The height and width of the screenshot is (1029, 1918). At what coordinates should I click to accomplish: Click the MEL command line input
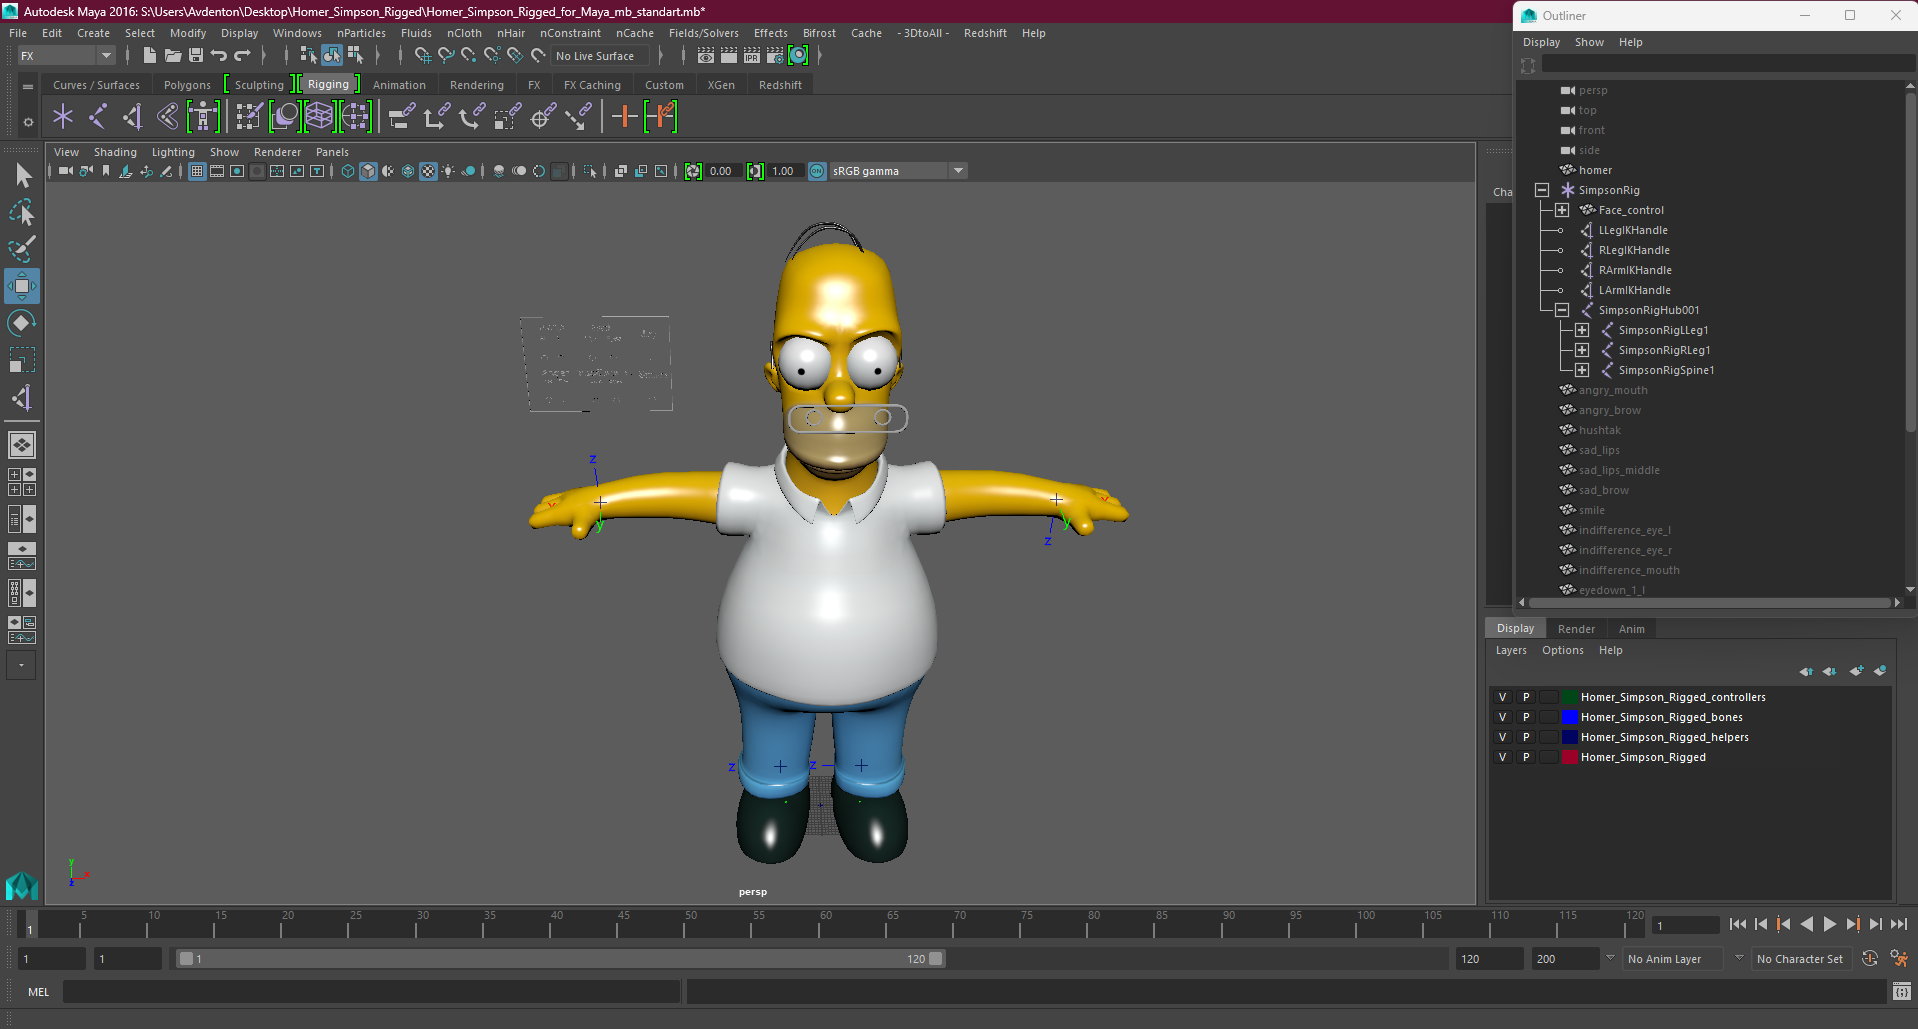372,992
